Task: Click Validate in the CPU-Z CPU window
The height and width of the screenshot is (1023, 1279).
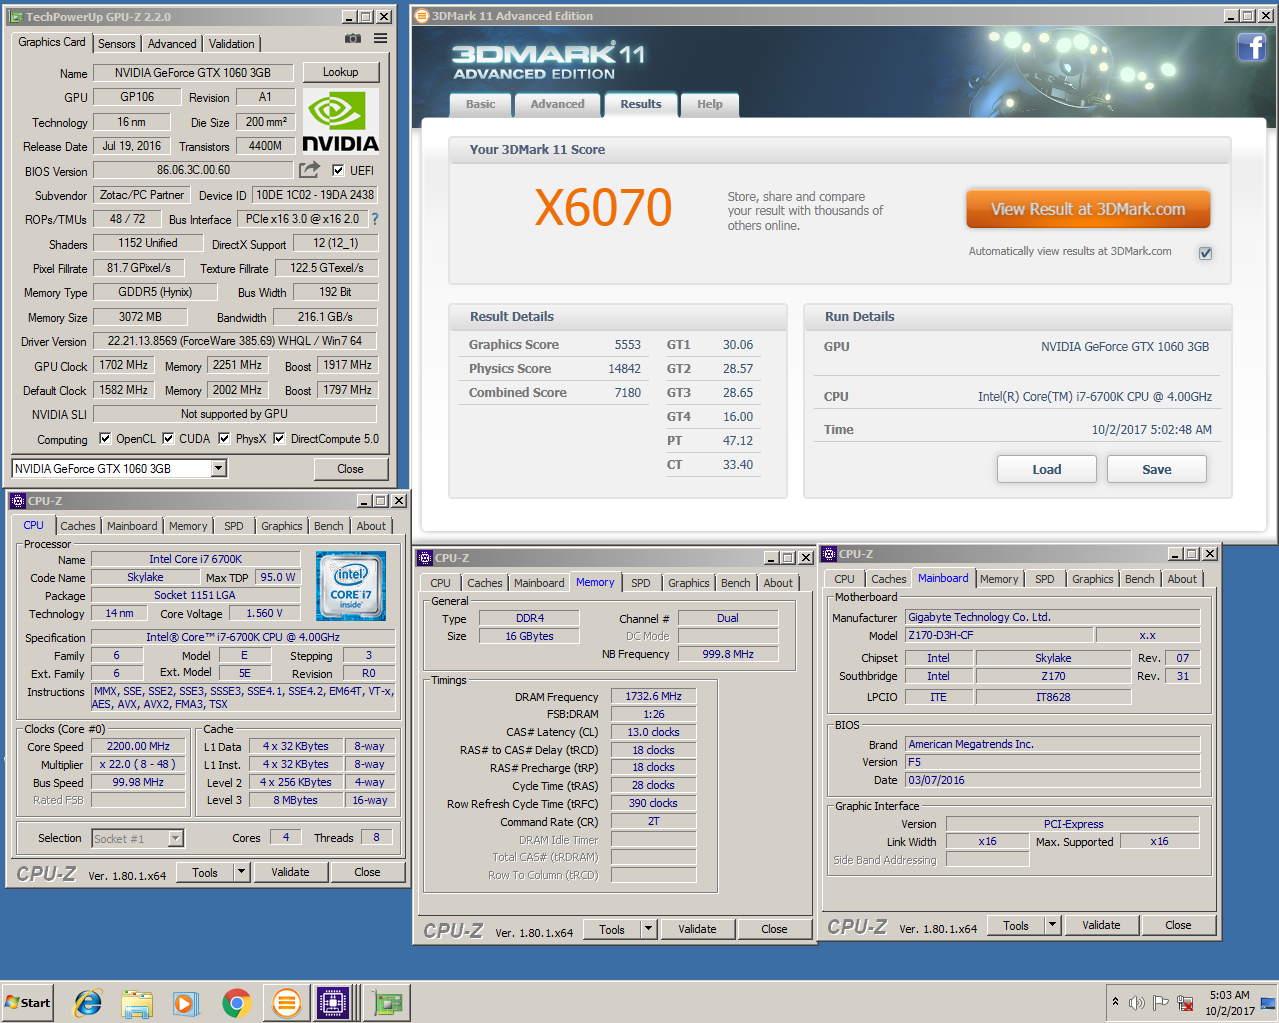Action: coord(290,872)
